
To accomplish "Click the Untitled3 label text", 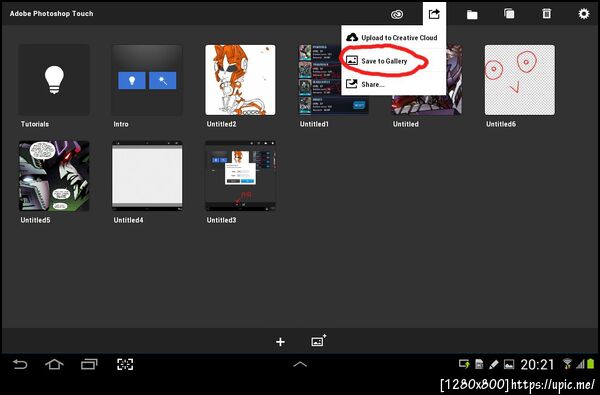I will [221, 220].
